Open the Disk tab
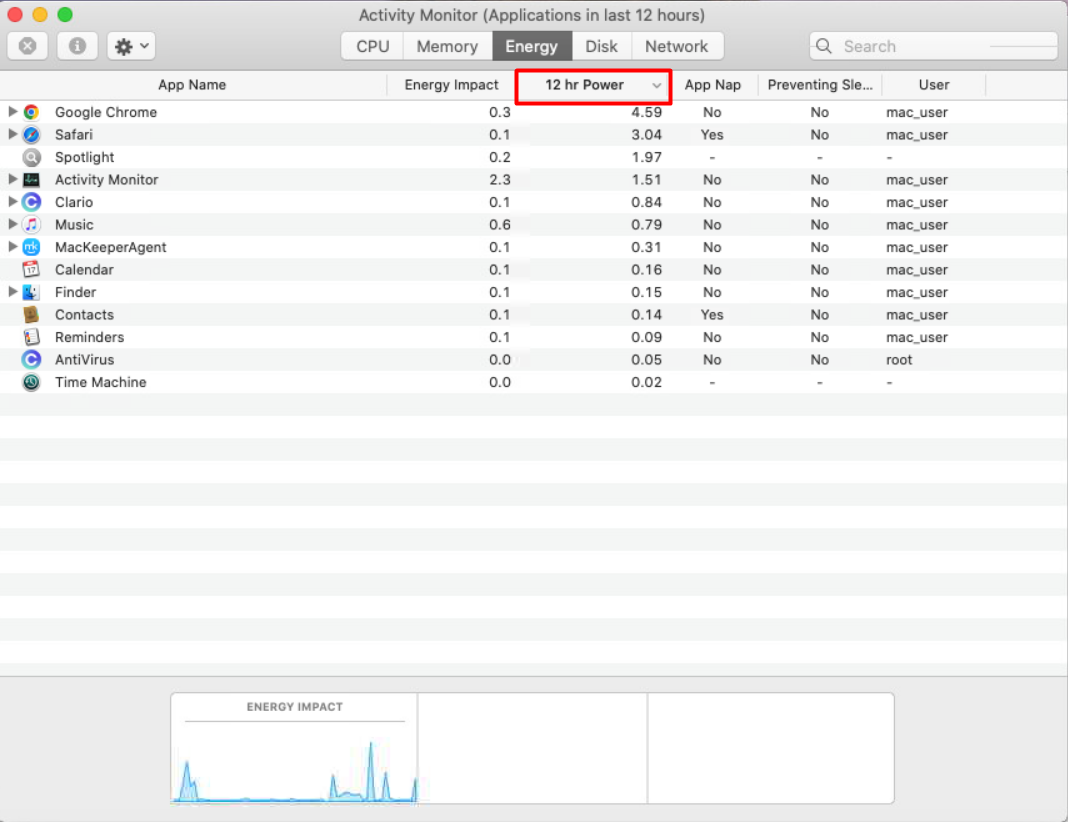 tap(601, 46)
